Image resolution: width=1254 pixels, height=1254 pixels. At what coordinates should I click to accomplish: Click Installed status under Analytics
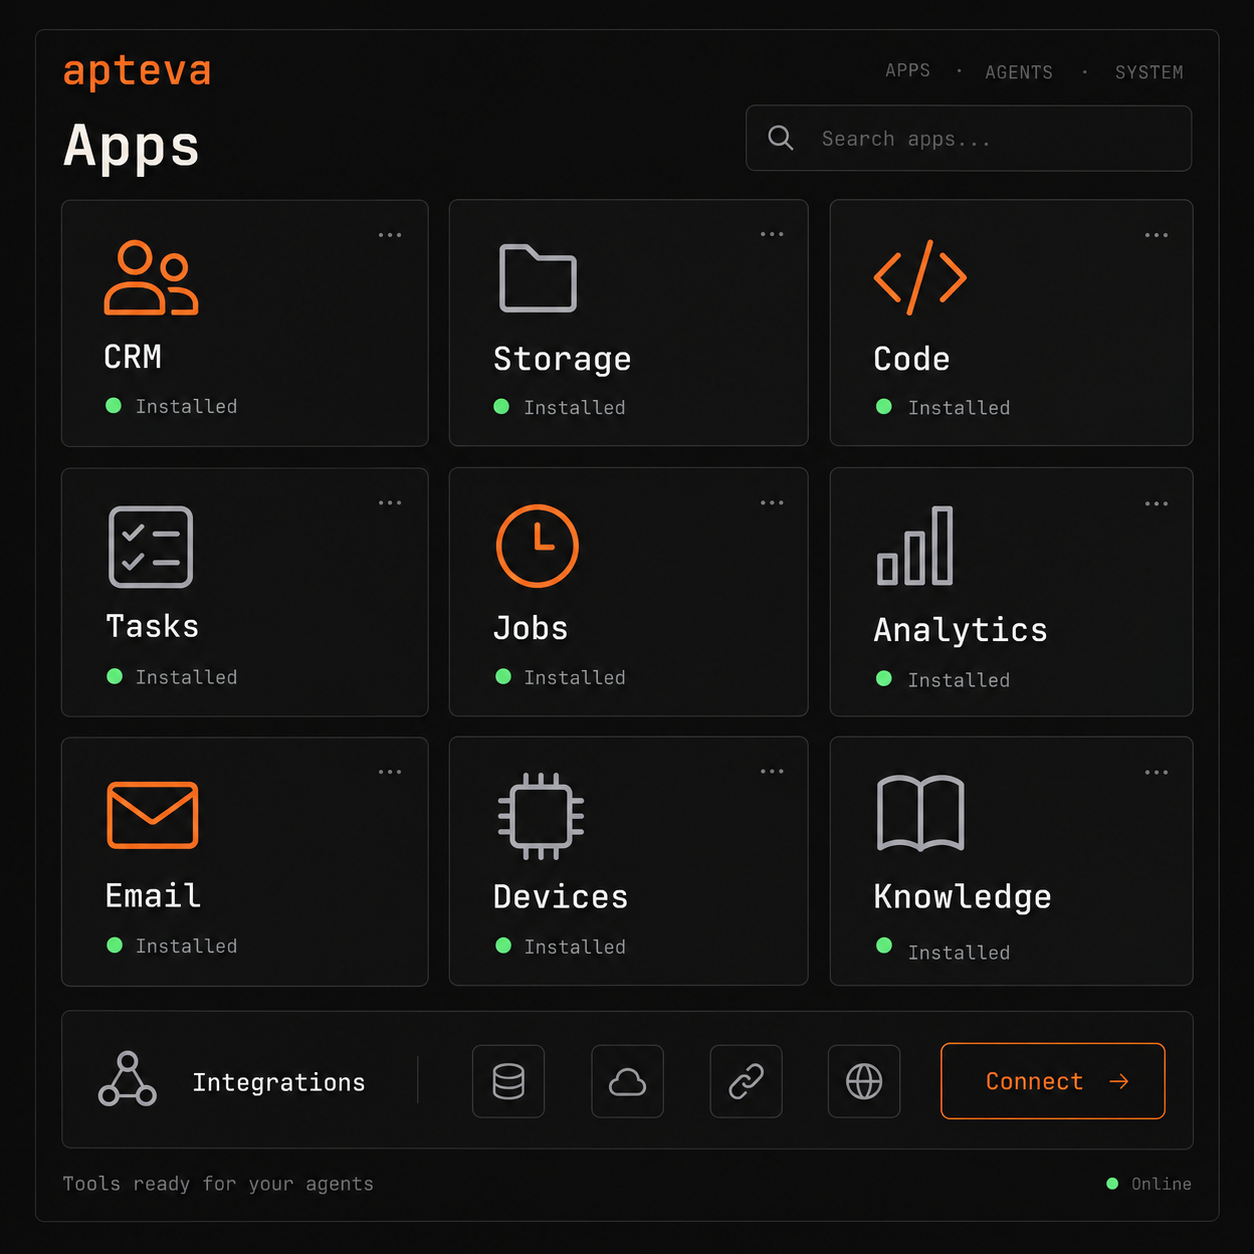(943, 679)
